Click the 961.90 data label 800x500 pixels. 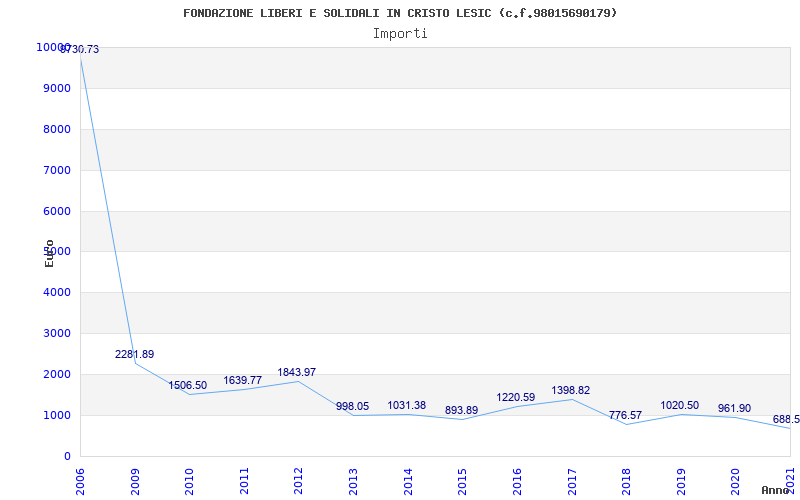click(734, 408)
